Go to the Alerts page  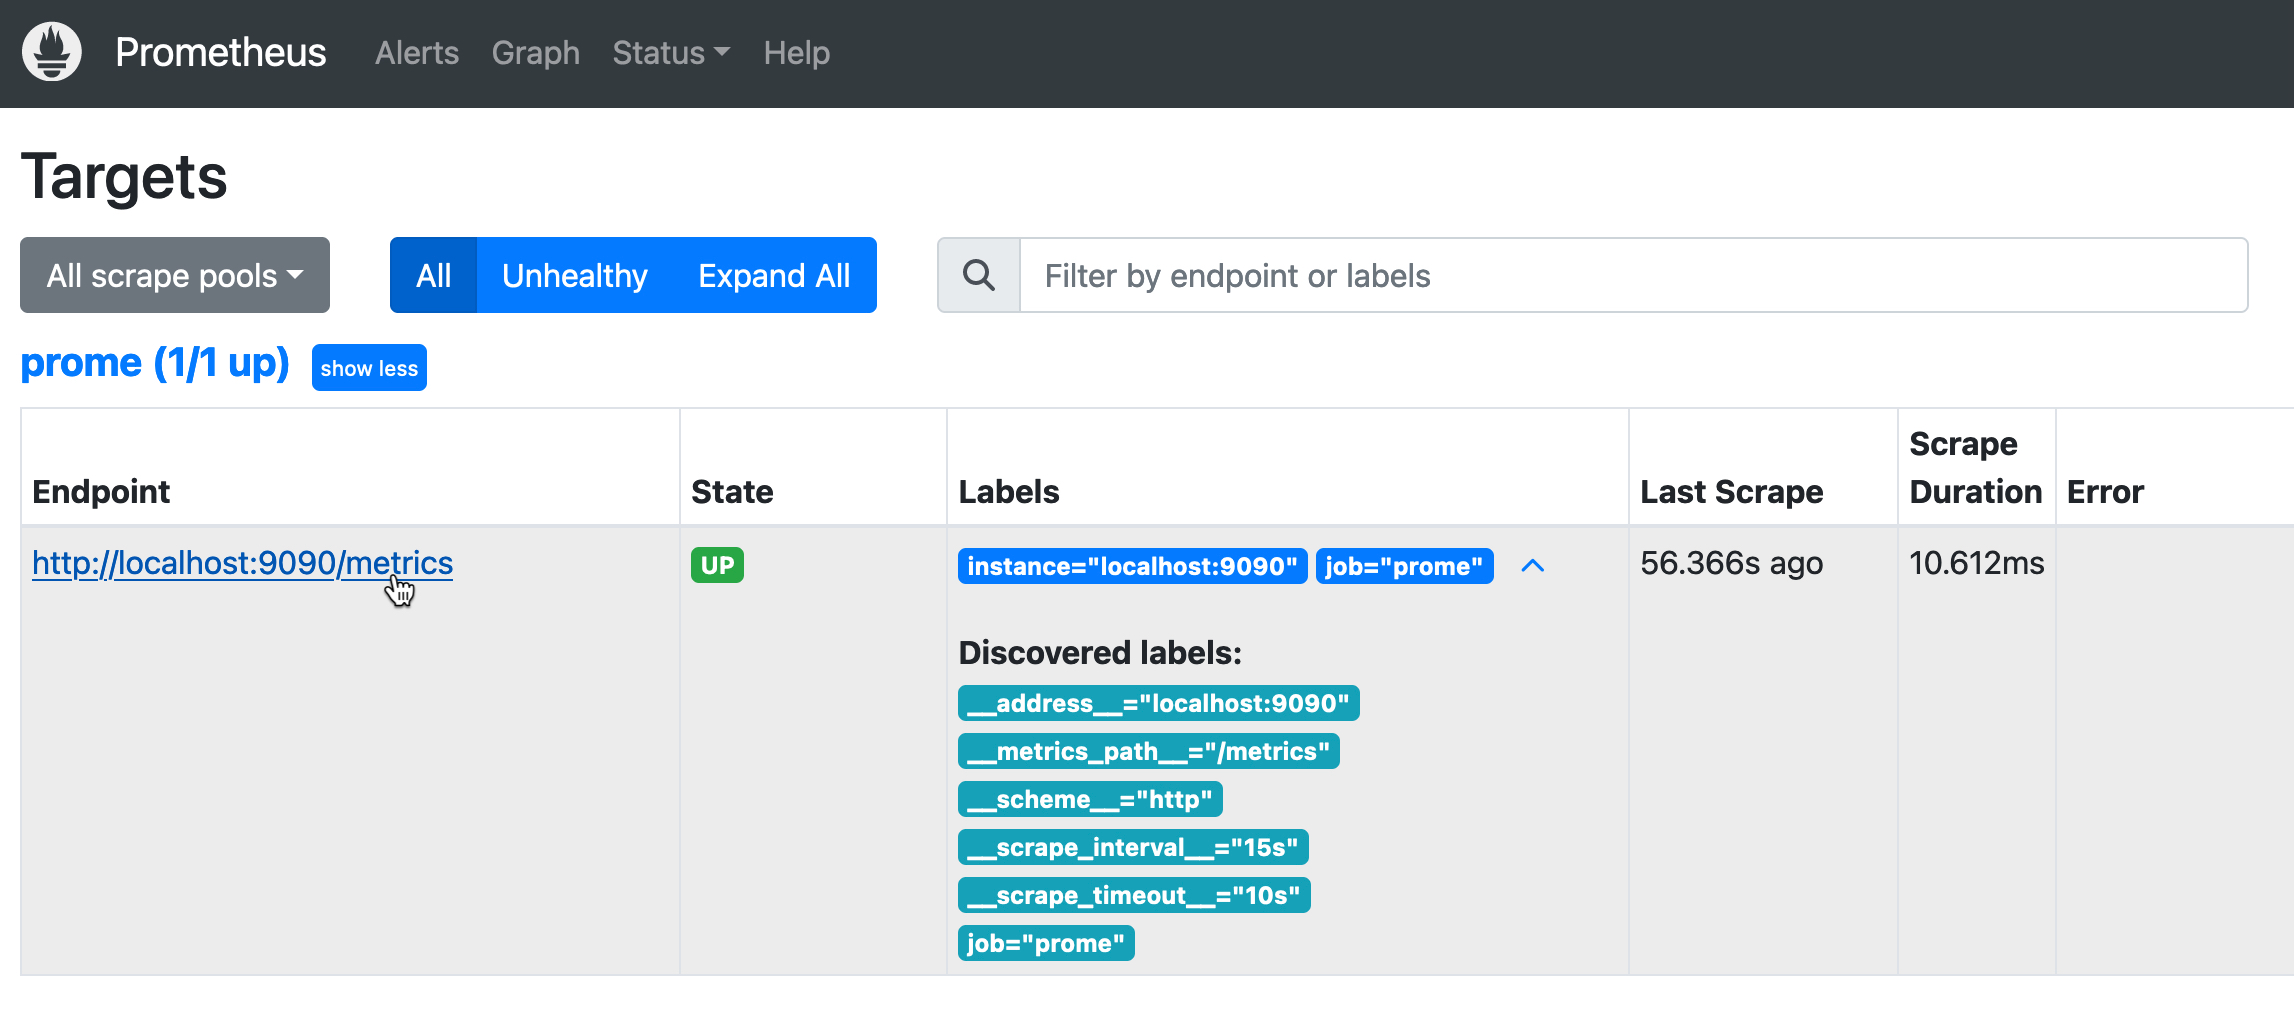click(x=417, y=52)
